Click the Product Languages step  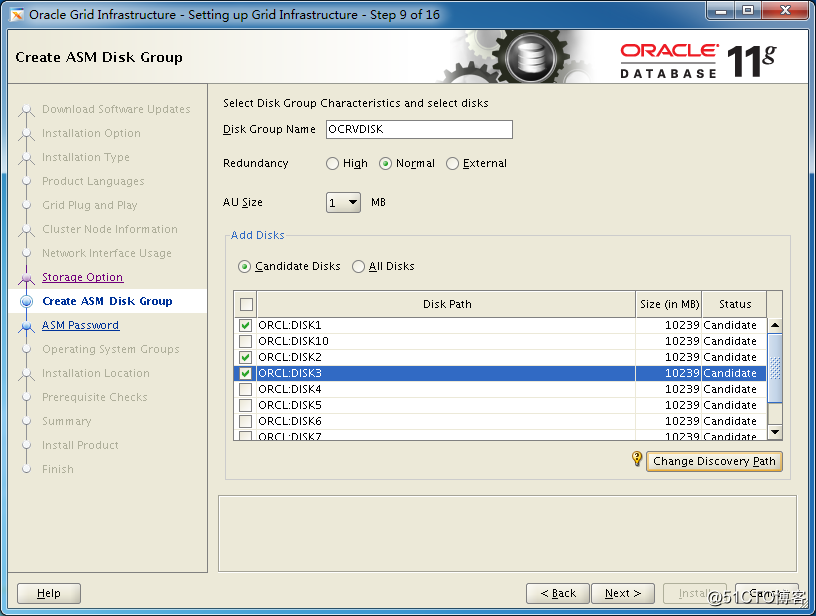pyautogui.click(x=93, y=181)
